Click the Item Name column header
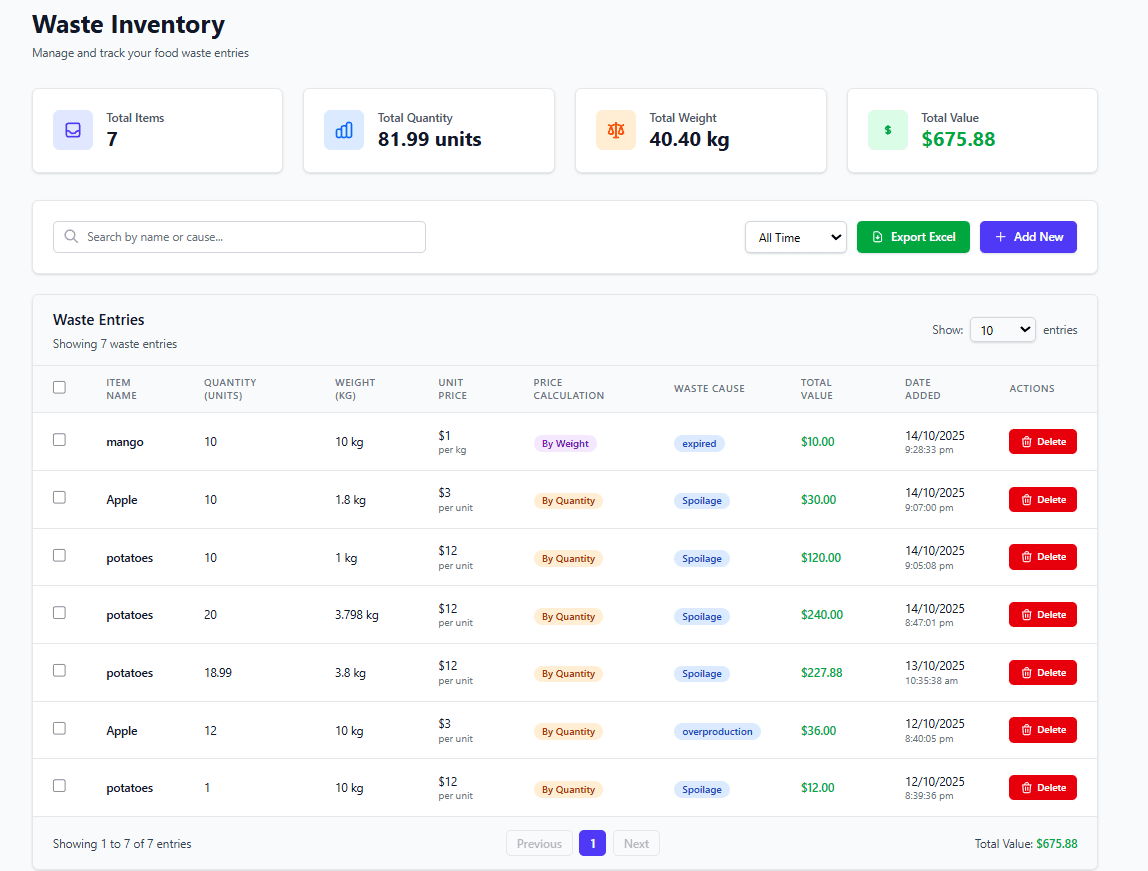This screenshot has width=1148, height=871. (121, 389)
